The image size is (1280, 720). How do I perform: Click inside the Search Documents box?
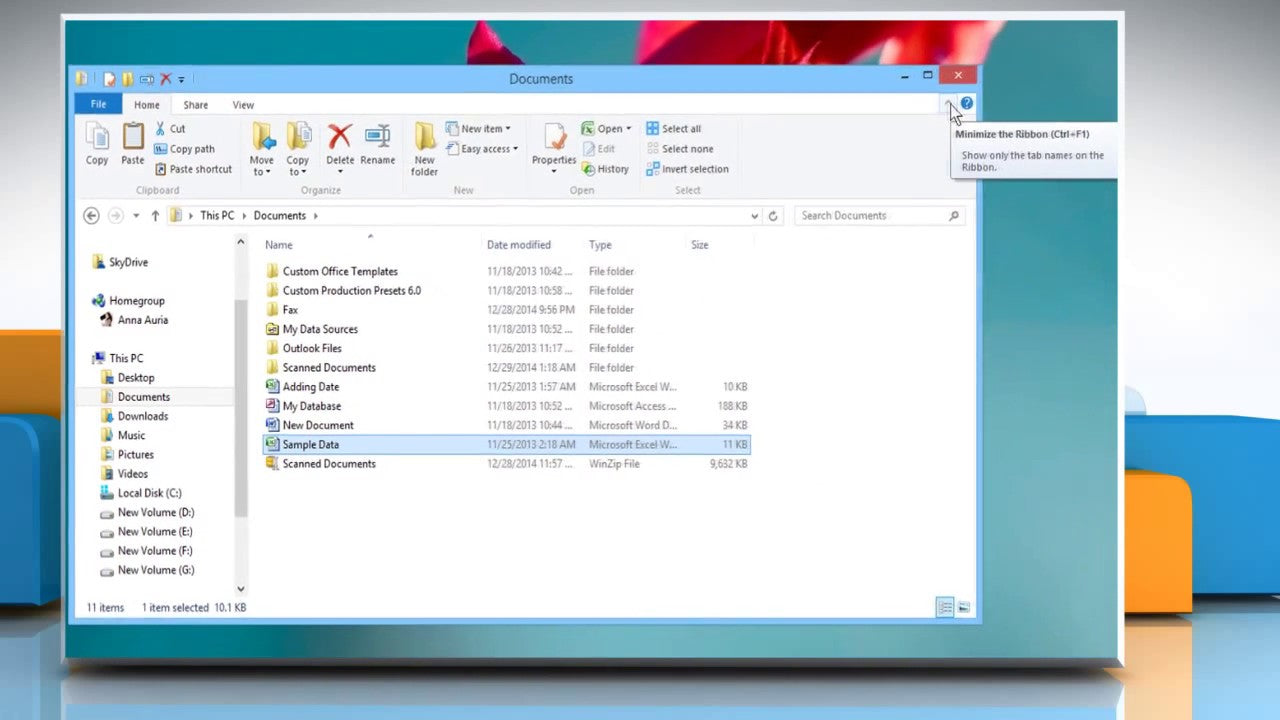[x=870, y=215]
